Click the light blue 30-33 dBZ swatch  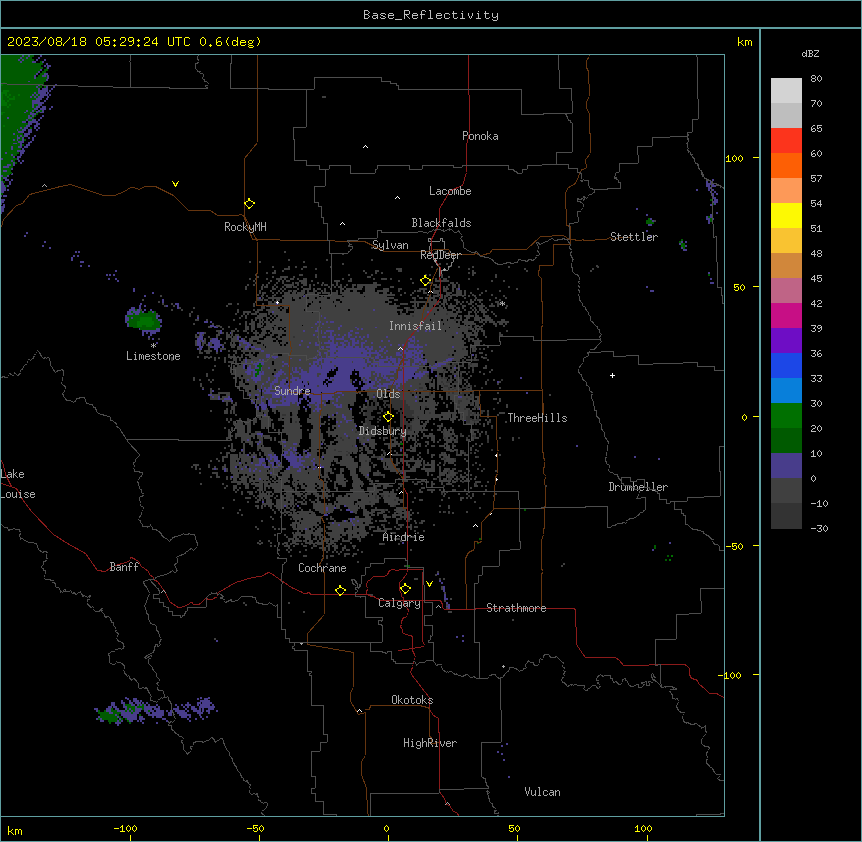pyautogui.click(x=786, y=391)
